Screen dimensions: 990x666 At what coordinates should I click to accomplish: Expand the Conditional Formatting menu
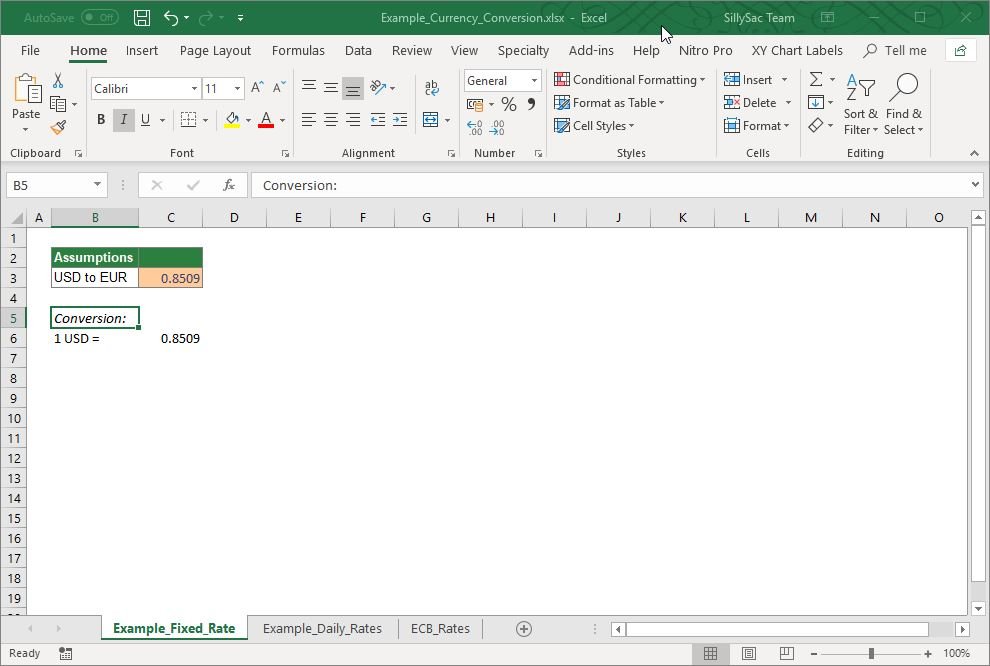point(630,80)
